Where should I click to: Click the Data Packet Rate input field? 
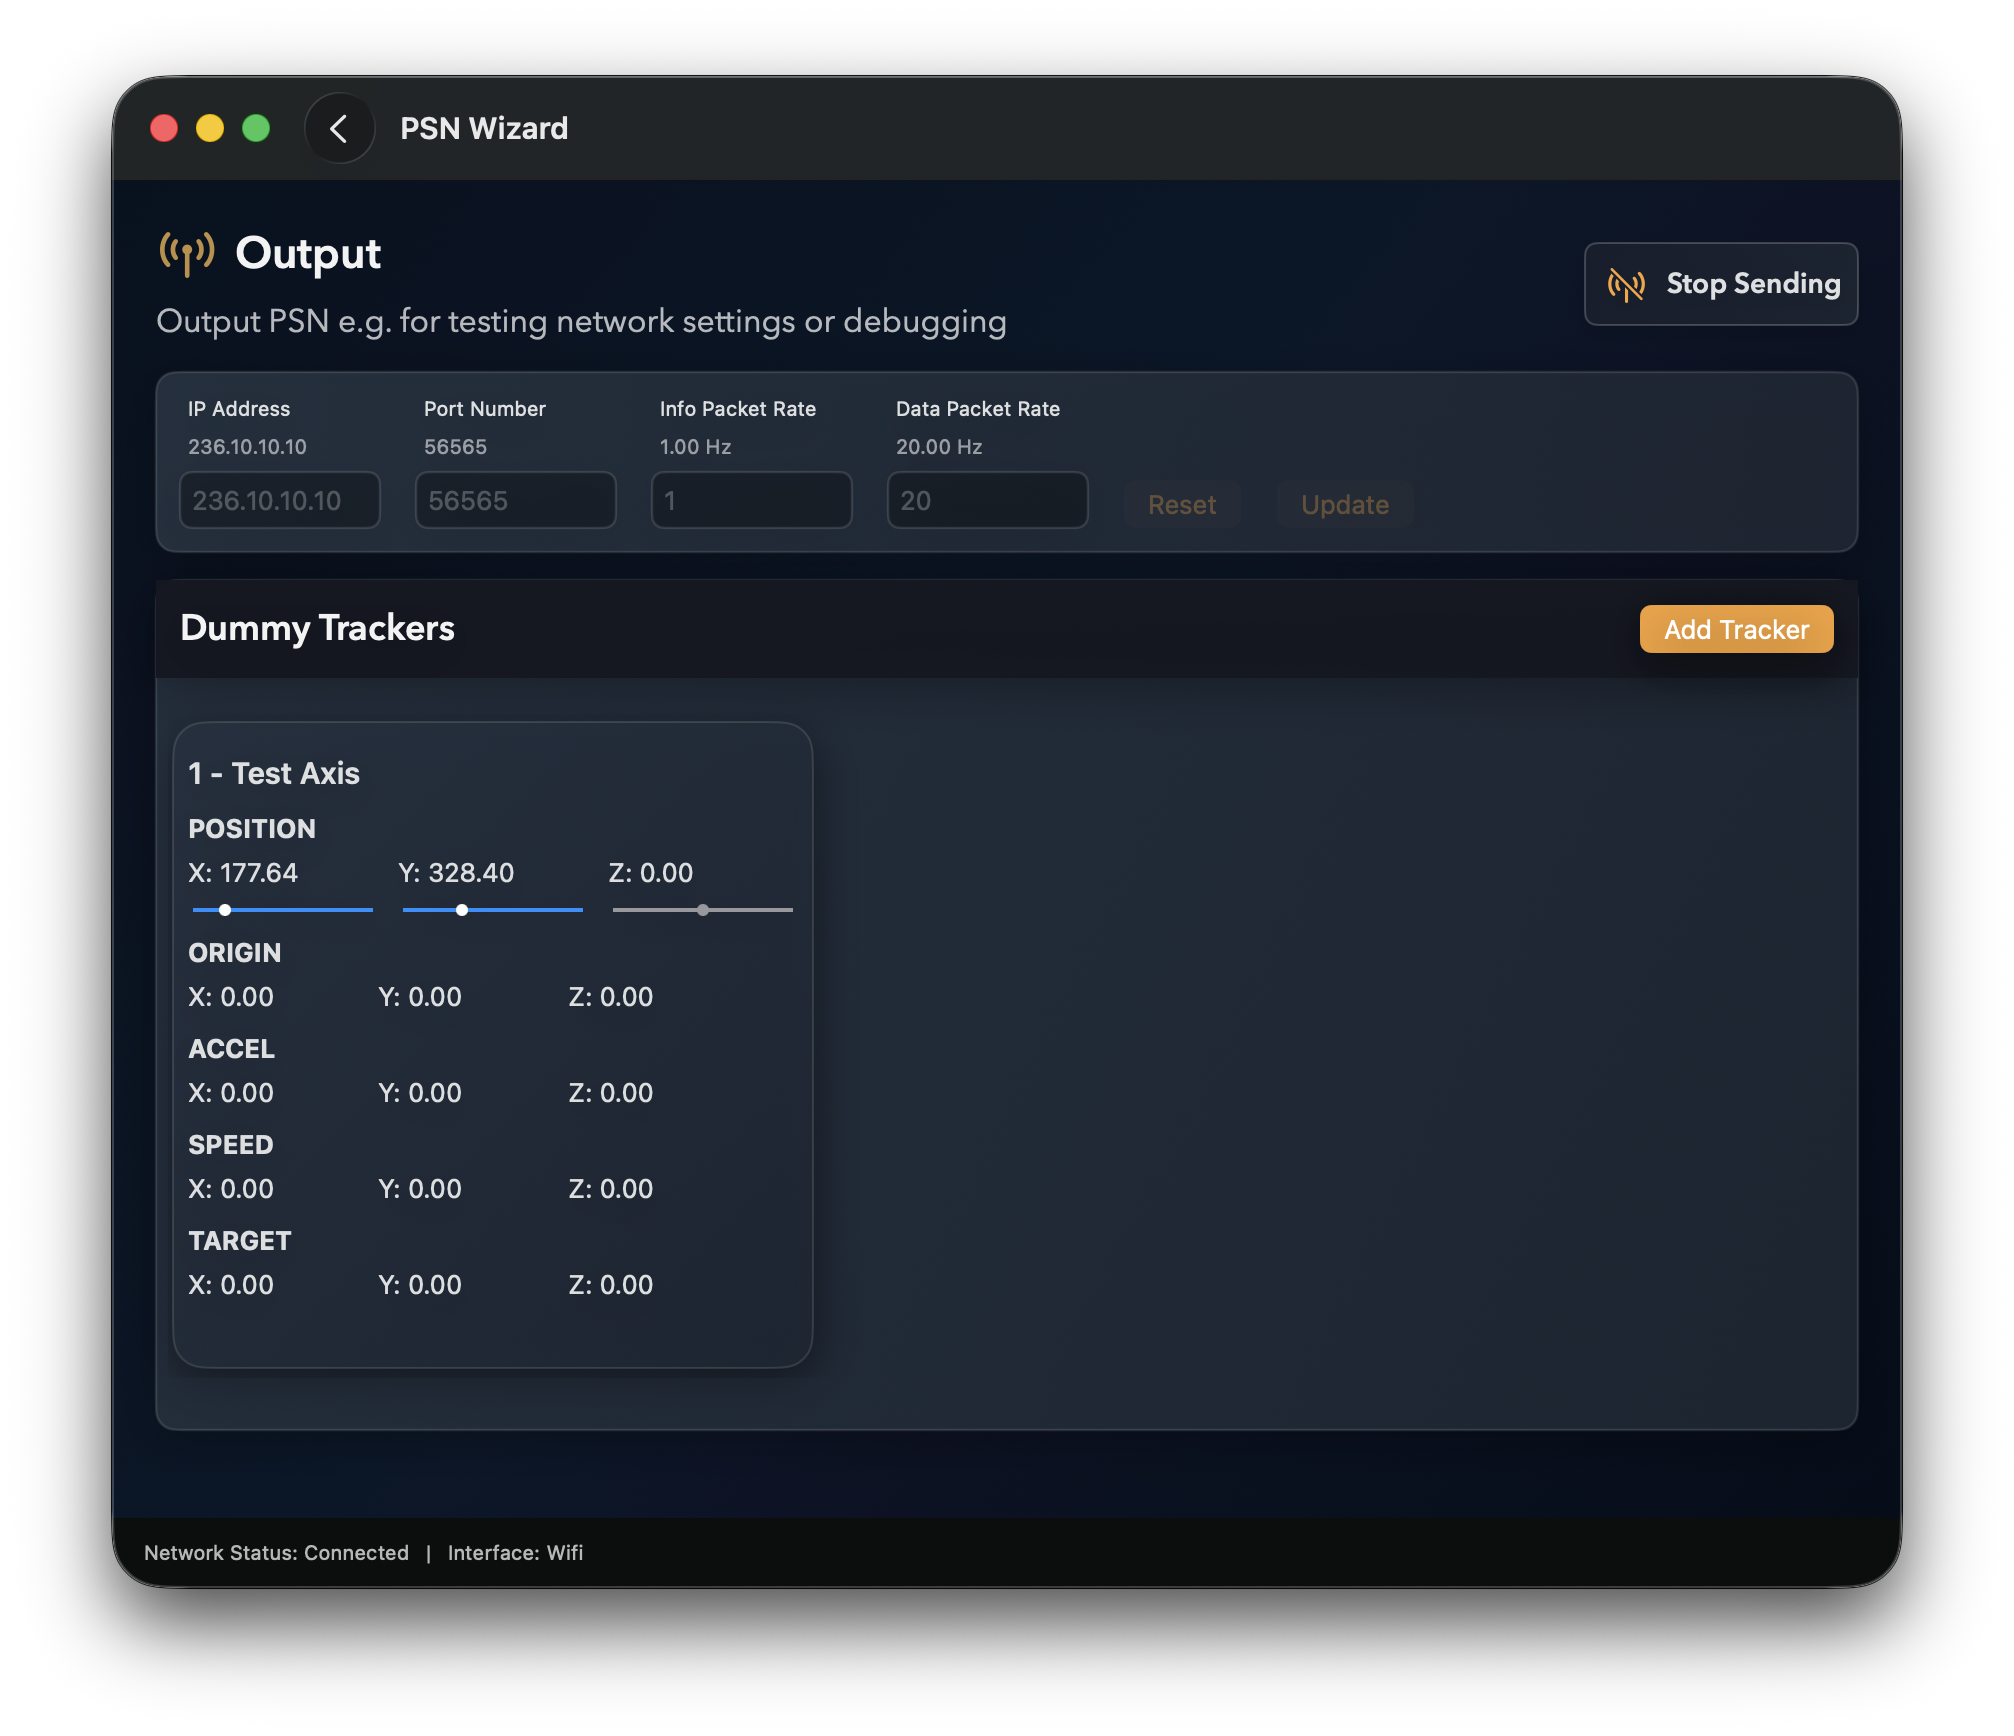coord(988,500)
